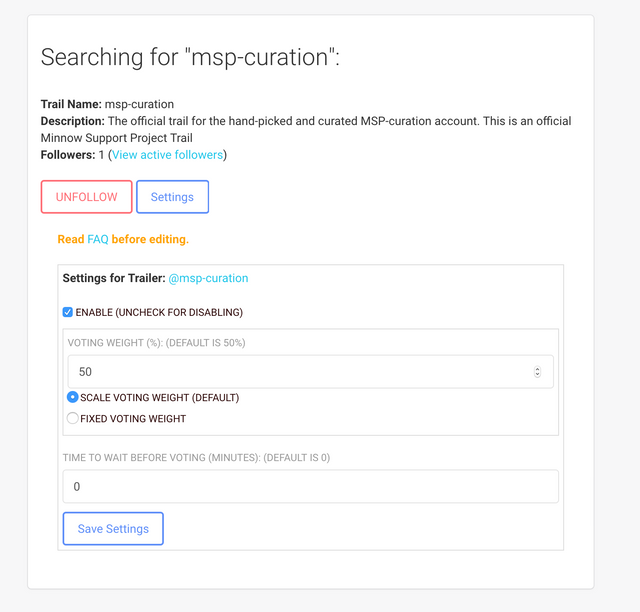This screenshot has width=640, height=612.
Task: Focus the time to wait field showing 0
Action: click(310, 486)
